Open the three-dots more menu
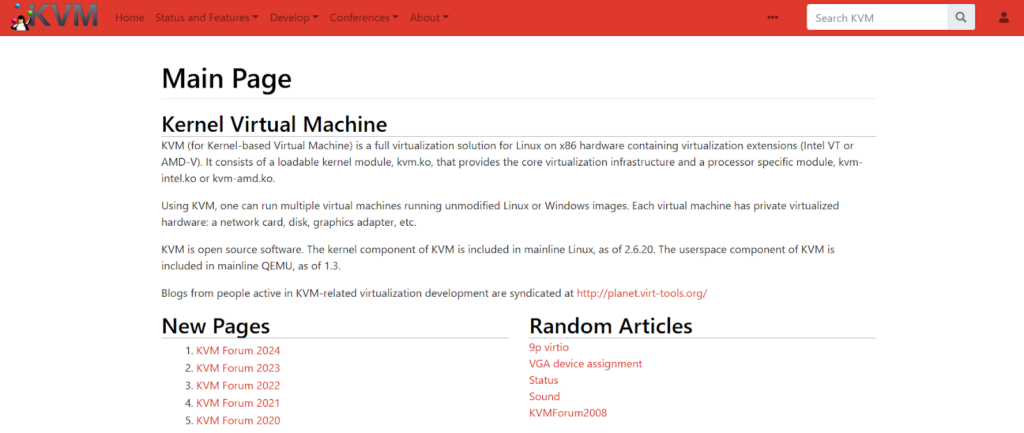 tap(773, 18)
